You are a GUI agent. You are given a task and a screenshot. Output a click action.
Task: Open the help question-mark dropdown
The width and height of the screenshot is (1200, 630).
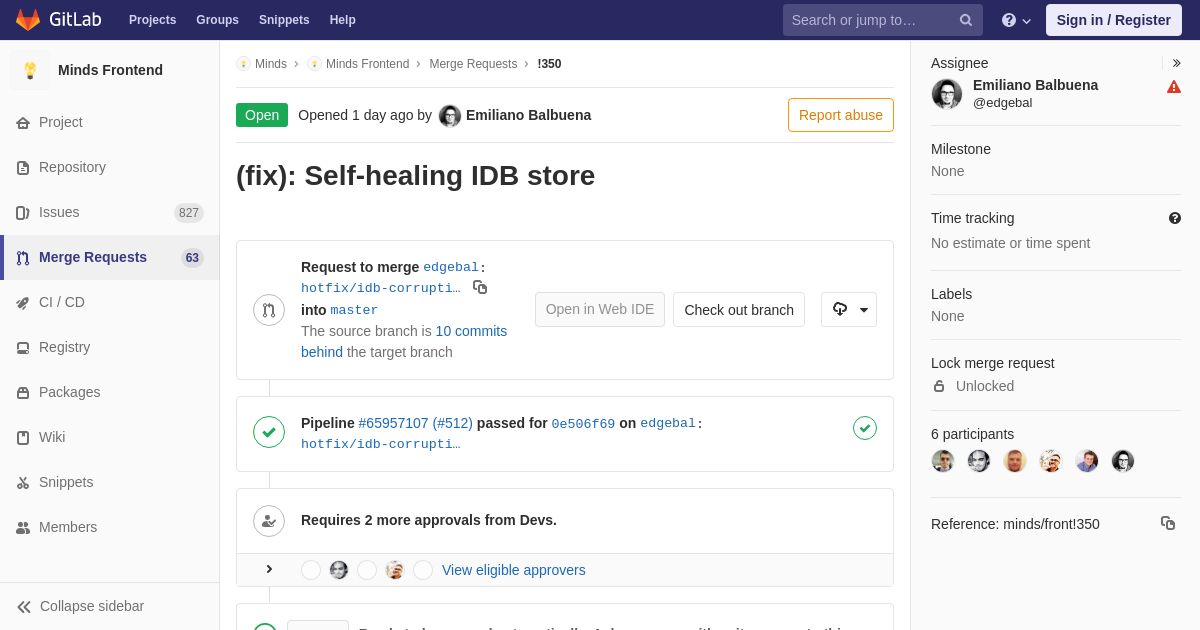coord(1016,20)
